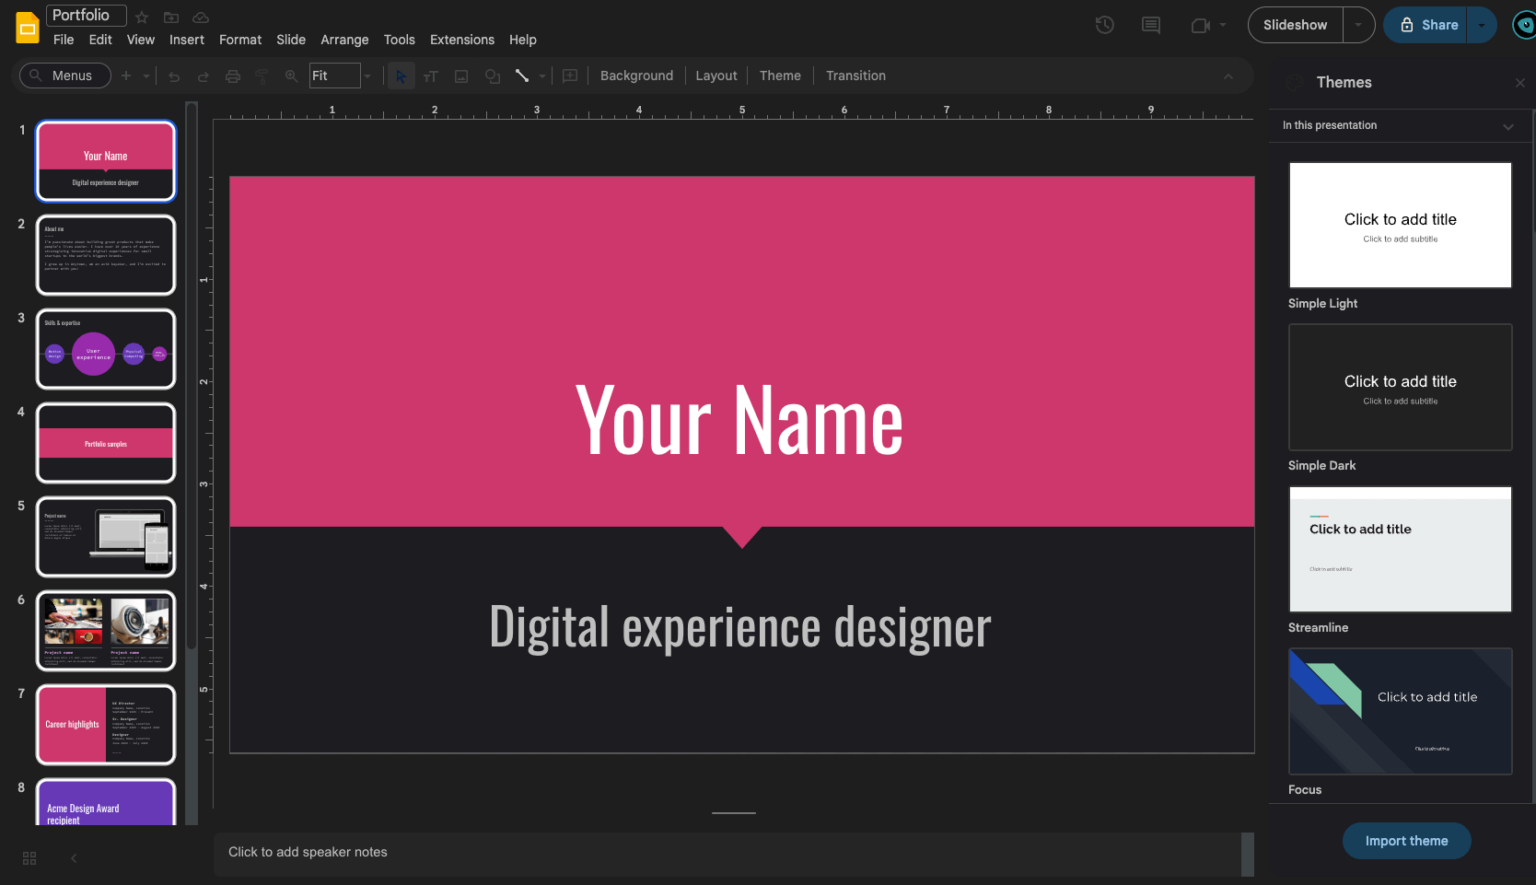This screenshot has height=885, width=1536.
Task: Click the Share button
Action: [1430, 24]
